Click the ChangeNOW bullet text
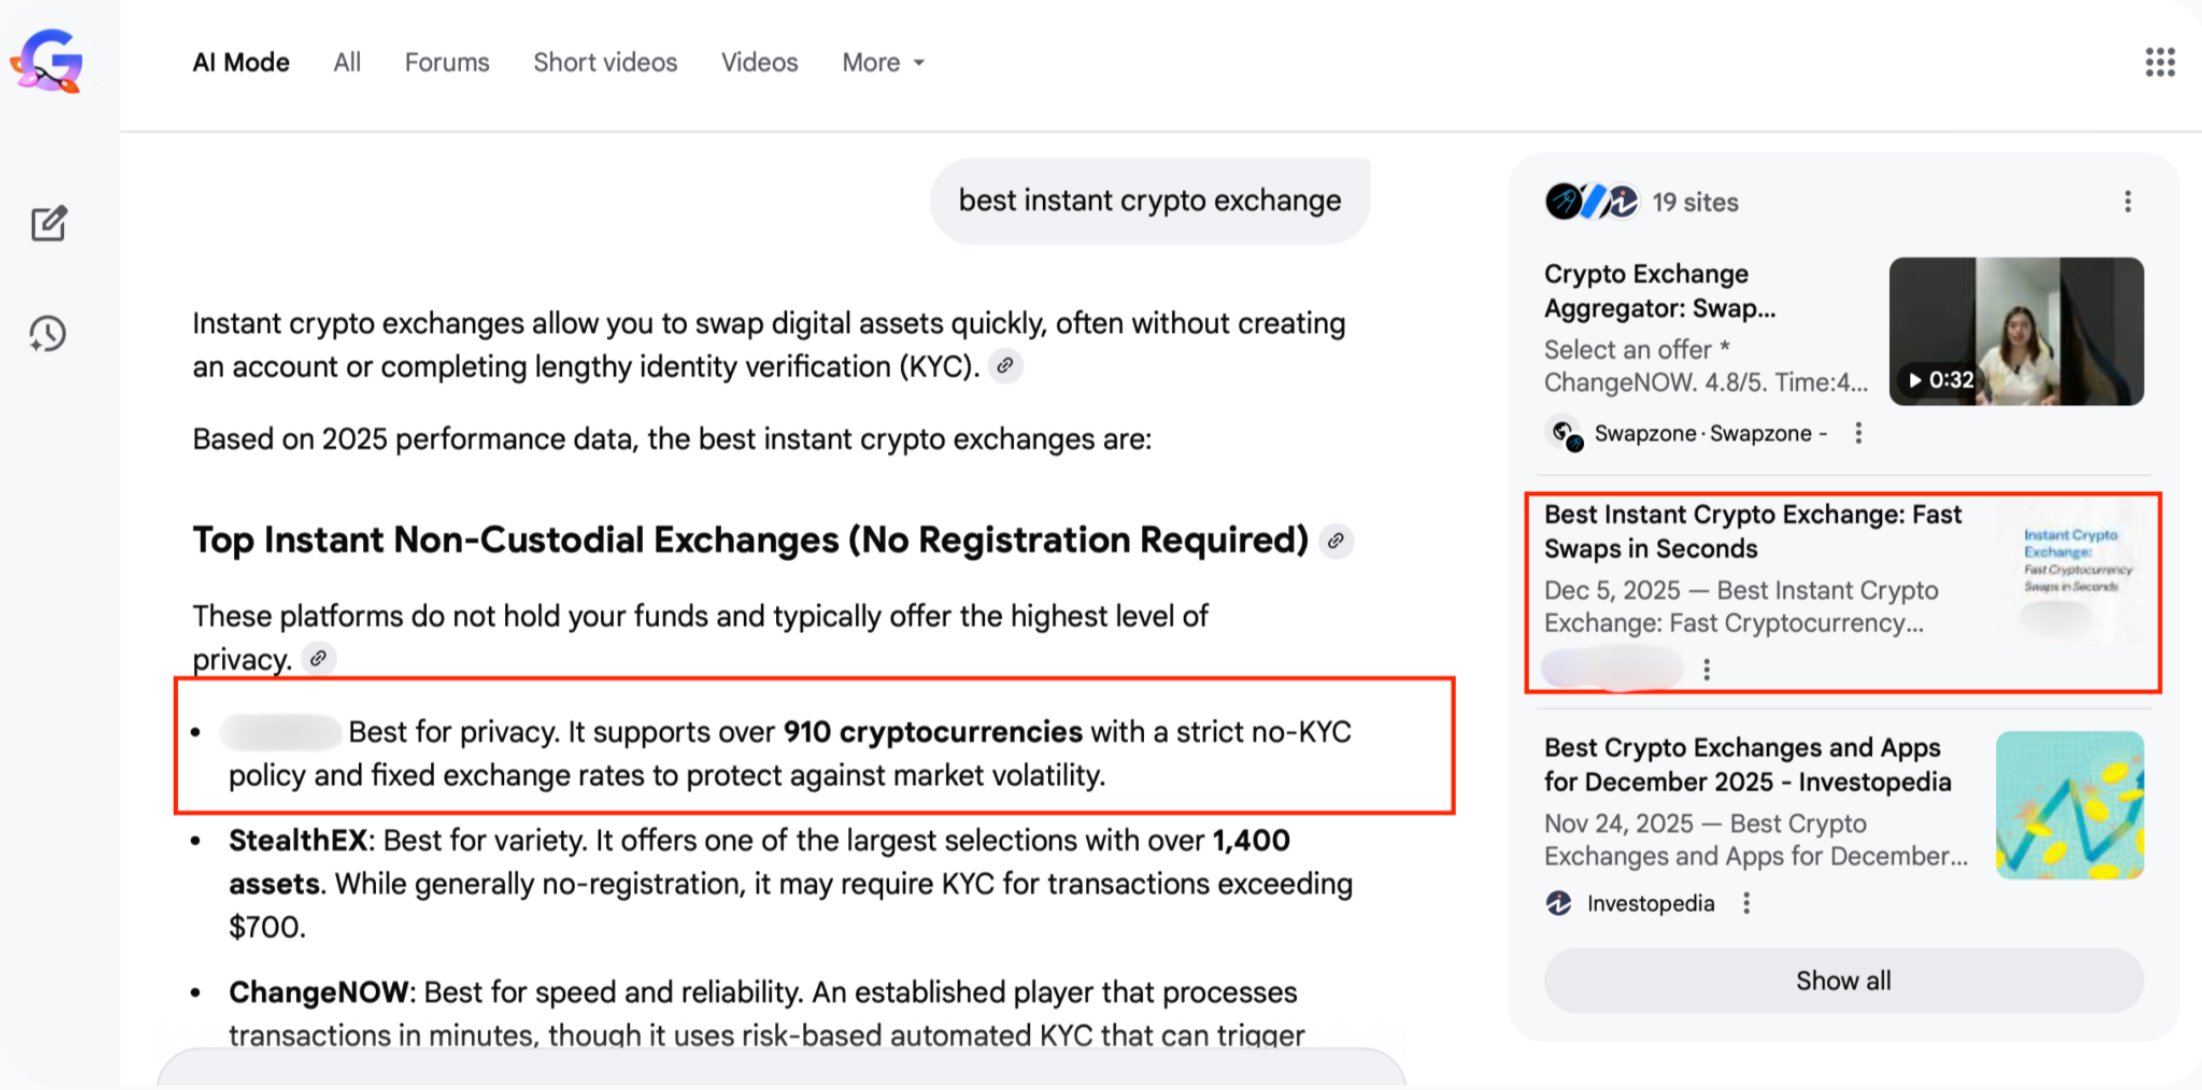 767,1013
